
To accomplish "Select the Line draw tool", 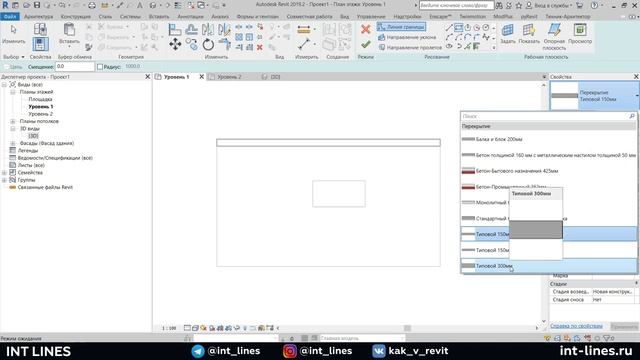I will point(449,28).
